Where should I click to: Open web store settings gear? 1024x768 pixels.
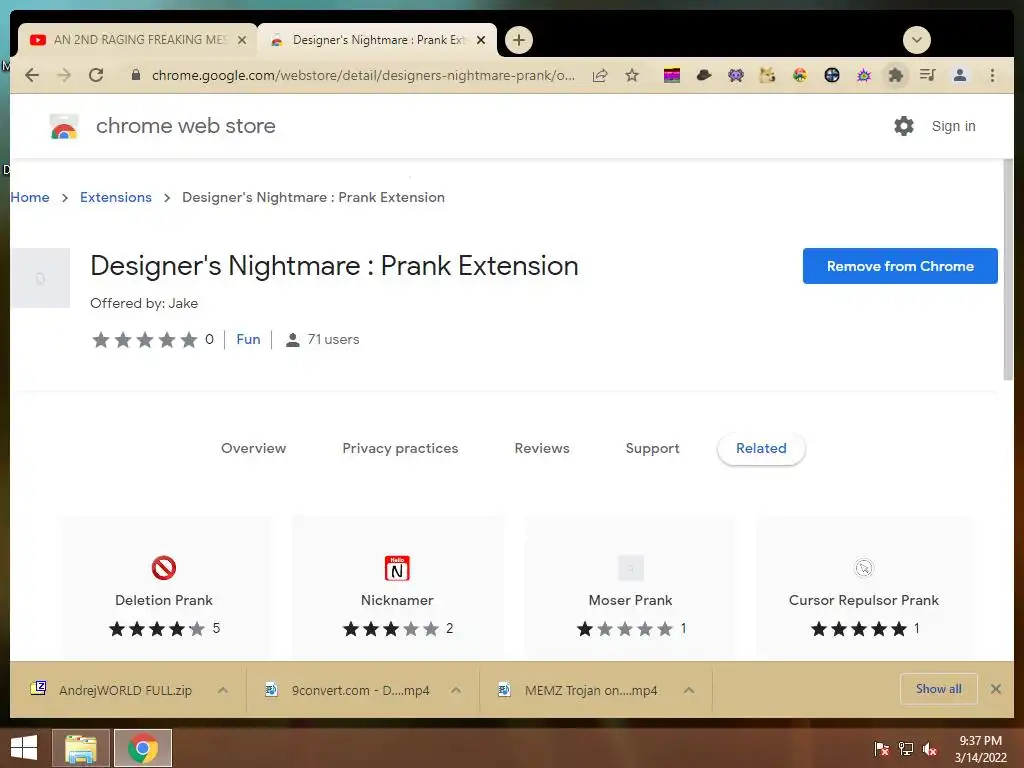pos(904,126)
